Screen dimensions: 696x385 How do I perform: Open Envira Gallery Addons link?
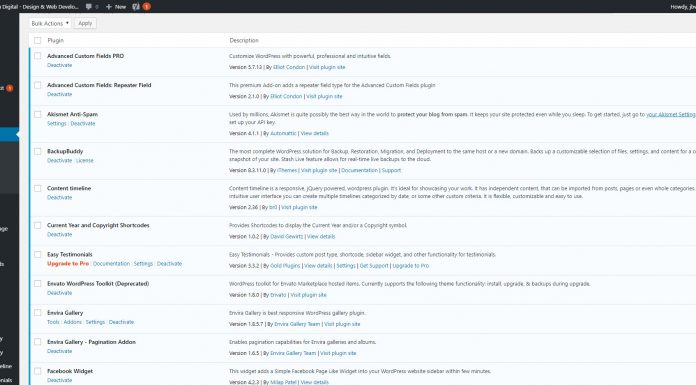pyautogui.click(x=72, y=322)
